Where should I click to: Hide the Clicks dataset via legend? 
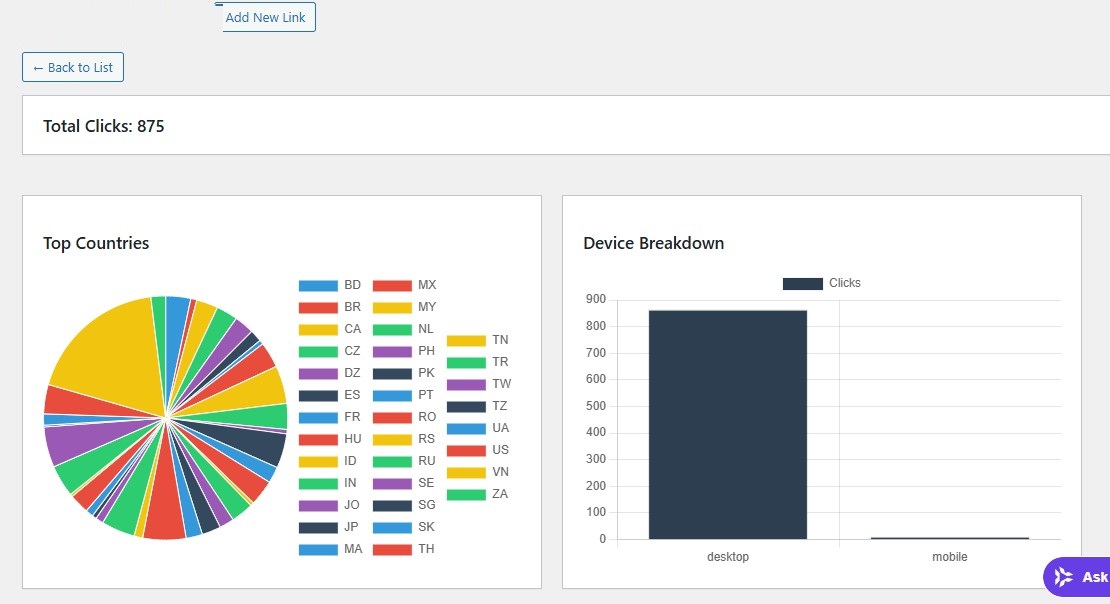click(x=822, y=283)
